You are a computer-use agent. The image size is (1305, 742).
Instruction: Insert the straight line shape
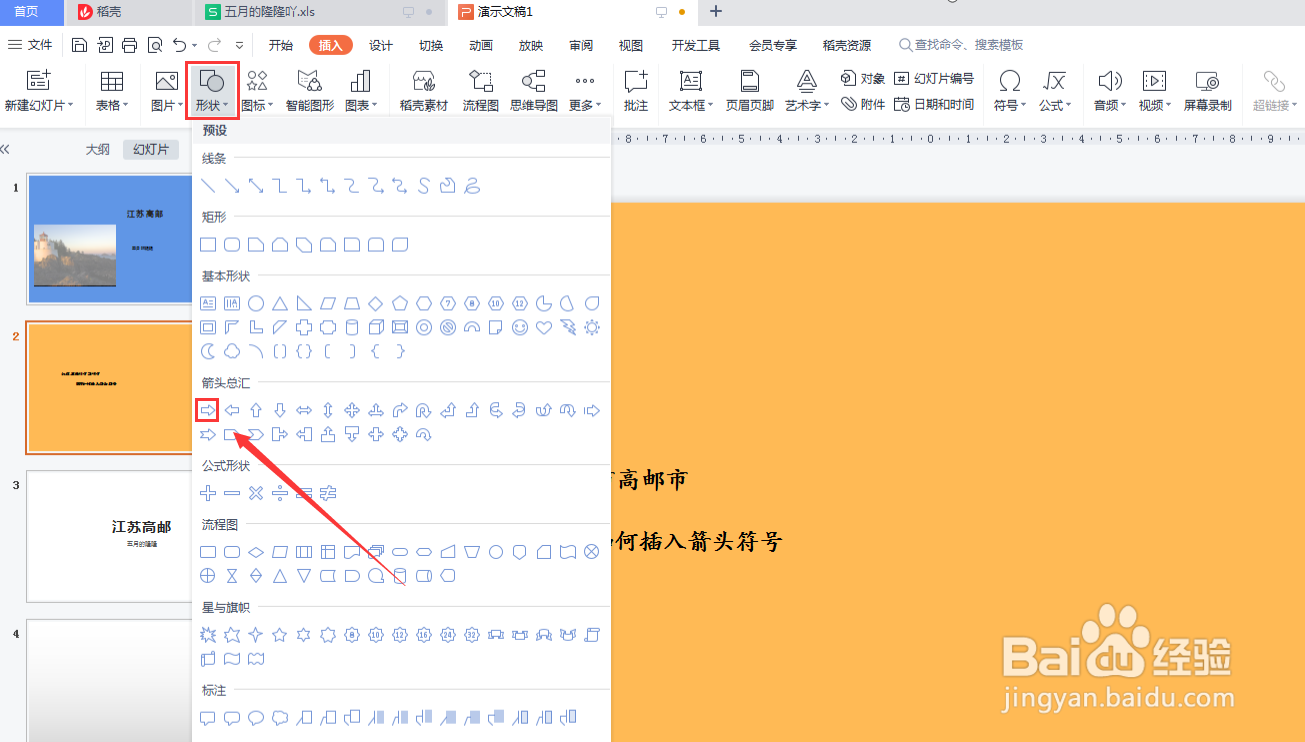tap(208, 186)
